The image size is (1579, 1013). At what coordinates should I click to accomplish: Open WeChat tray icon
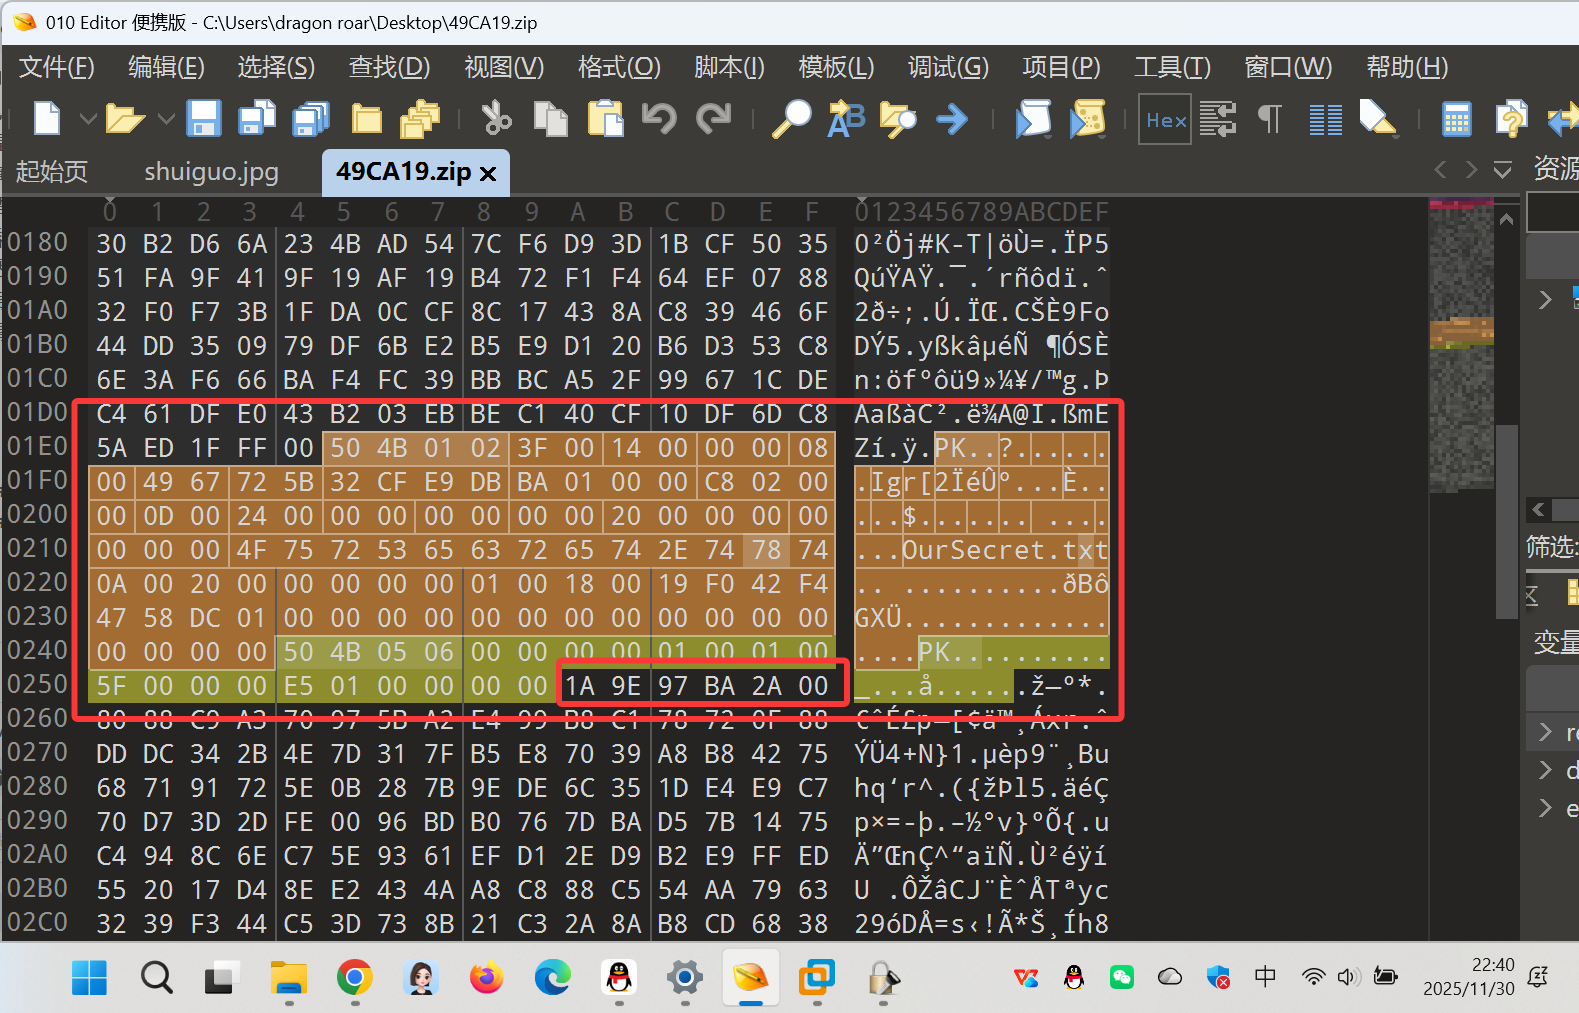(1122, 977)
